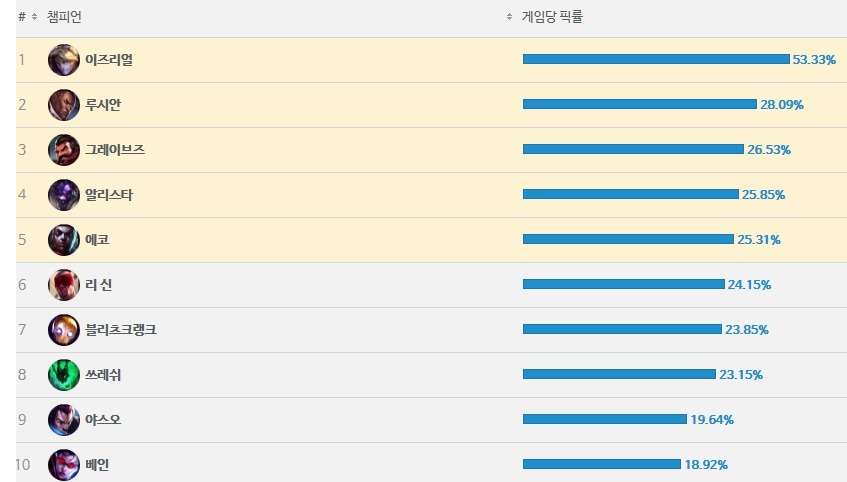Select the 리 신 champion portrait
Image resolution: width=847 pixels, height=482 pixels.
64,285
